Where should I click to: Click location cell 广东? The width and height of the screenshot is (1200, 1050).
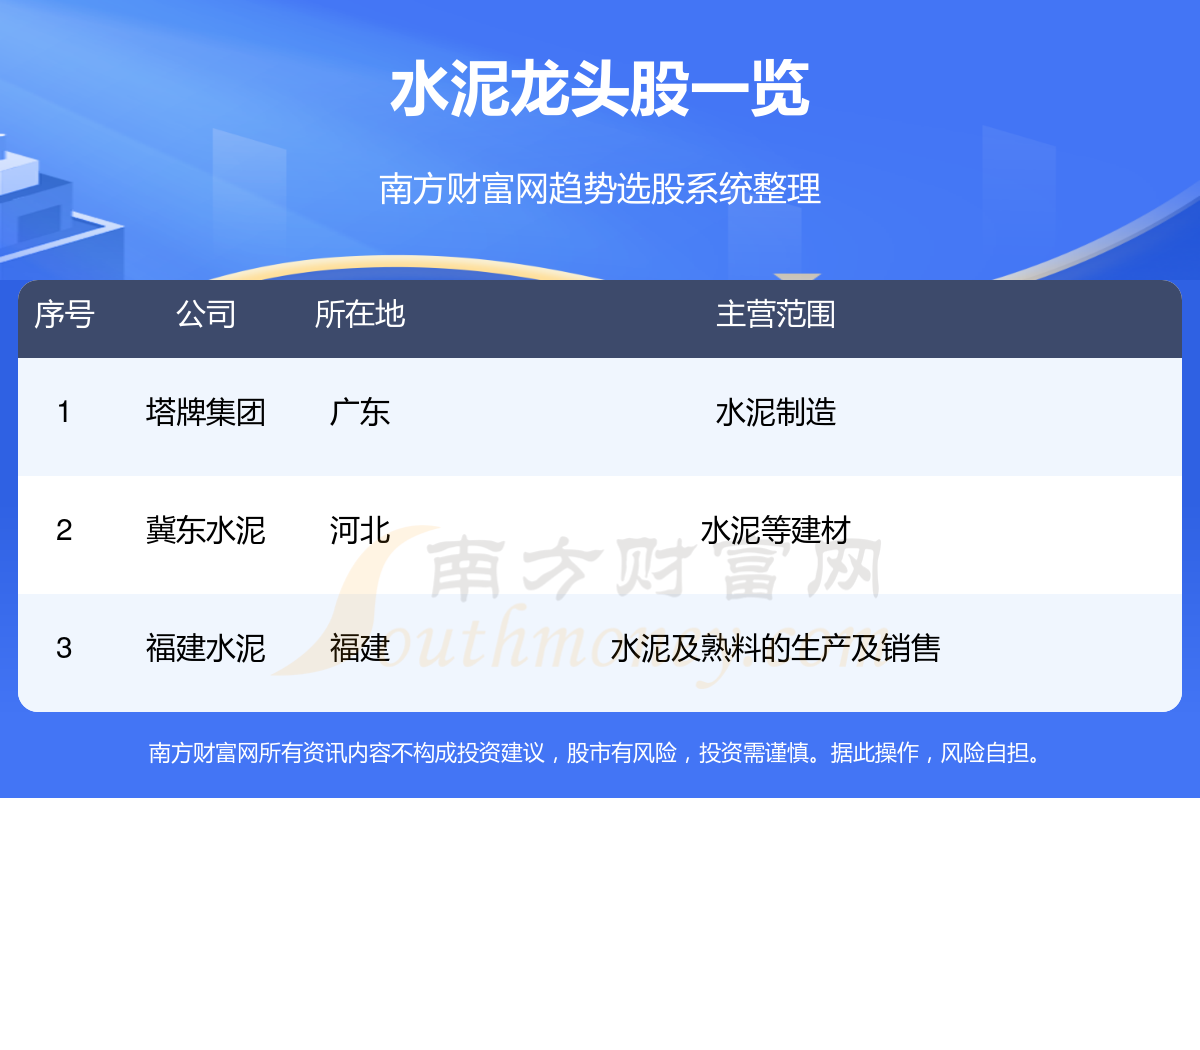click(x=360, y=412)
